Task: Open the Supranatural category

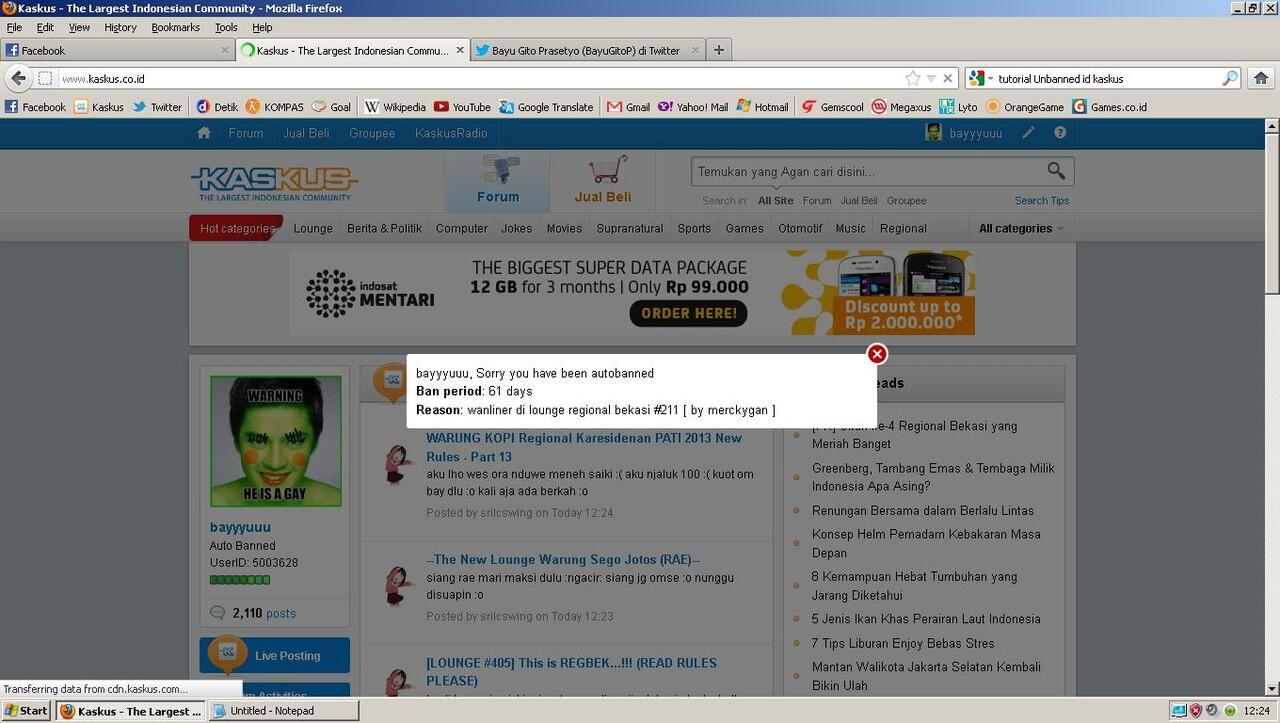Action: coord(630,228)
